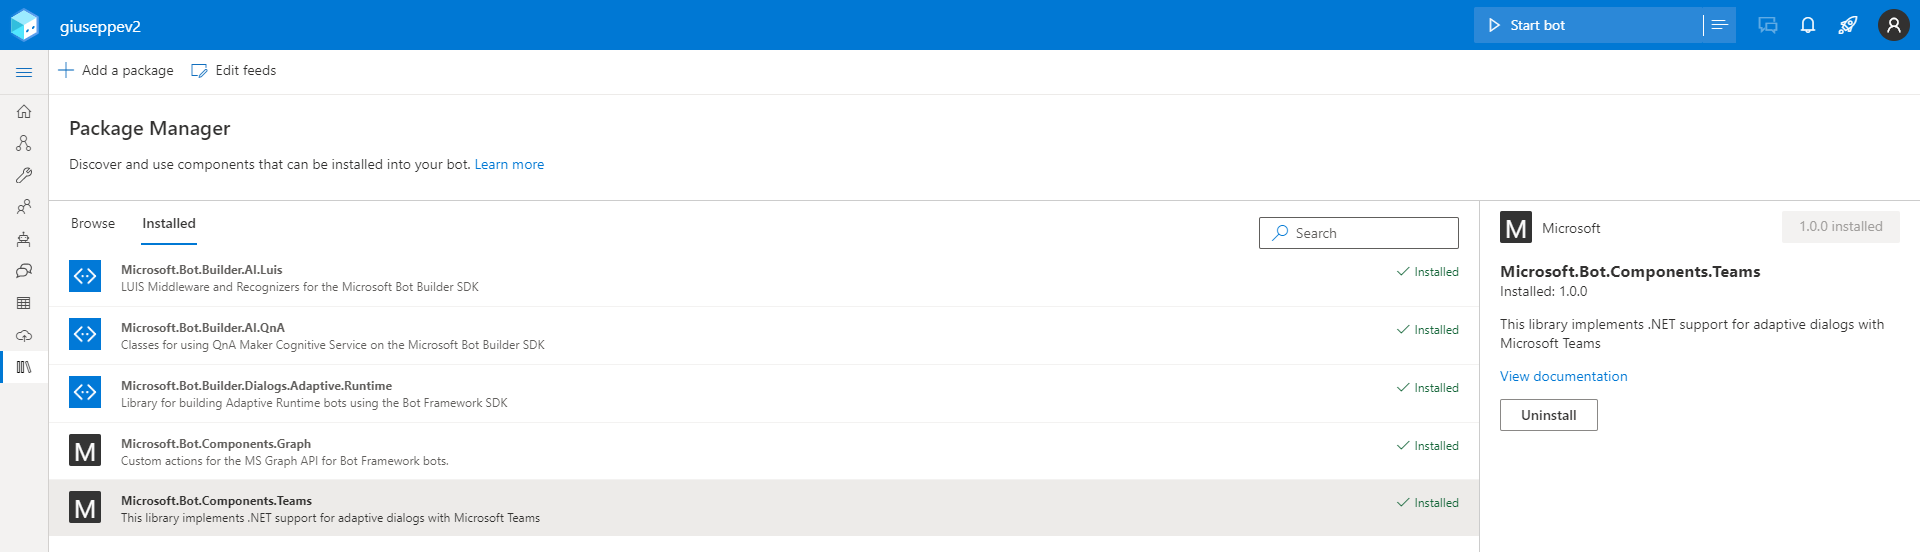Image resolution: width=1920 pixels, height=552 pixels.
Task: Click the notifications bell icon
Action: point(1808,25)
